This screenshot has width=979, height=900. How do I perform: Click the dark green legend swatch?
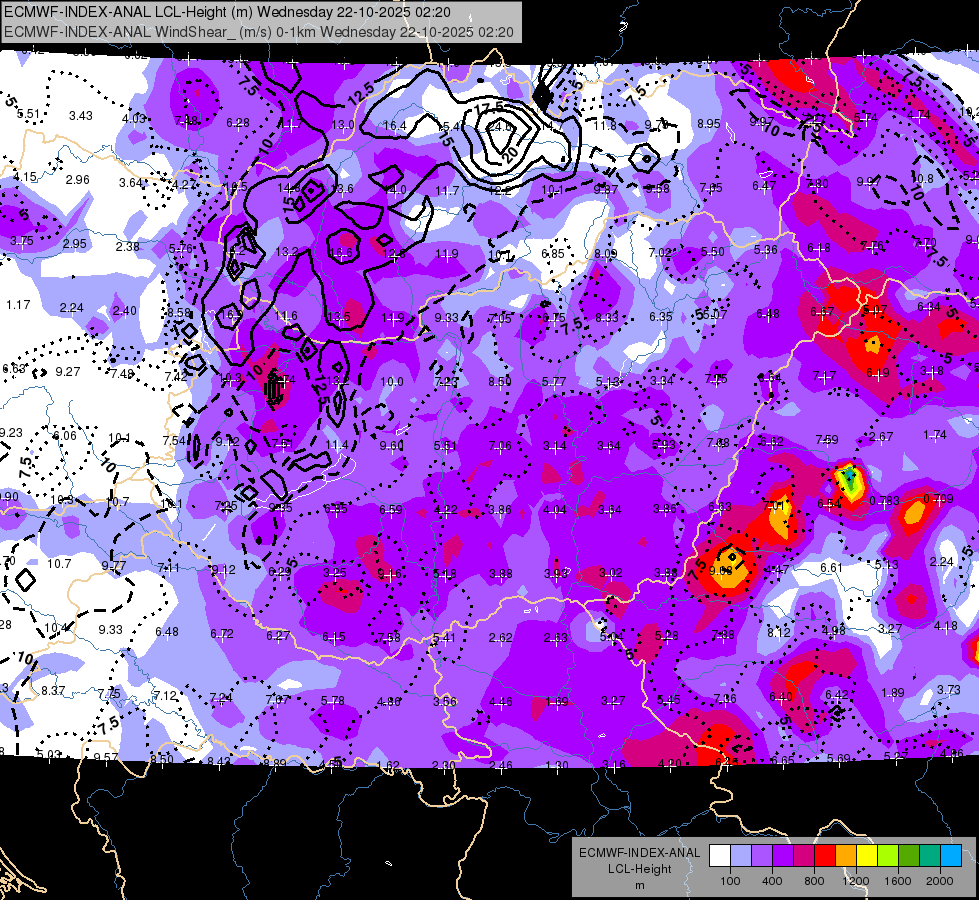pos(909,856)
